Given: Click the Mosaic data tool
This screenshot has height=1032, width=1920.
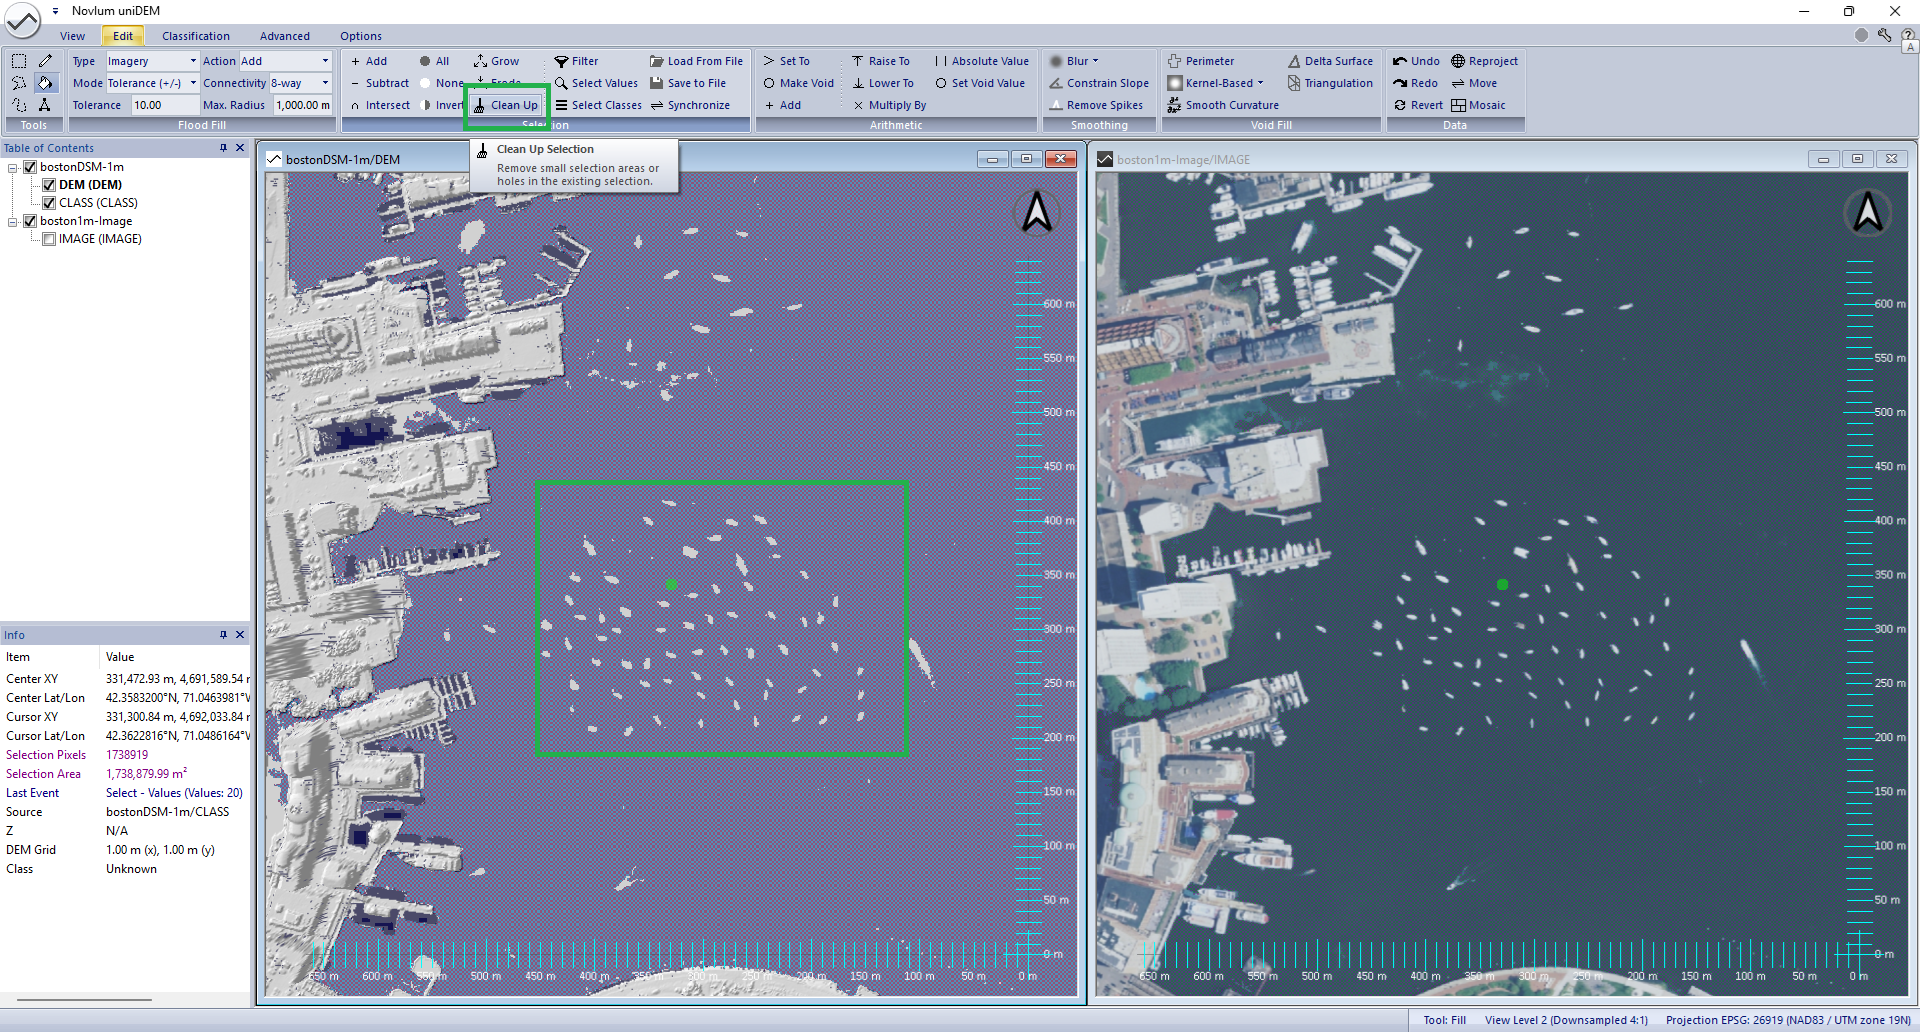Looking at the screenshot, I should (1478, 105).
